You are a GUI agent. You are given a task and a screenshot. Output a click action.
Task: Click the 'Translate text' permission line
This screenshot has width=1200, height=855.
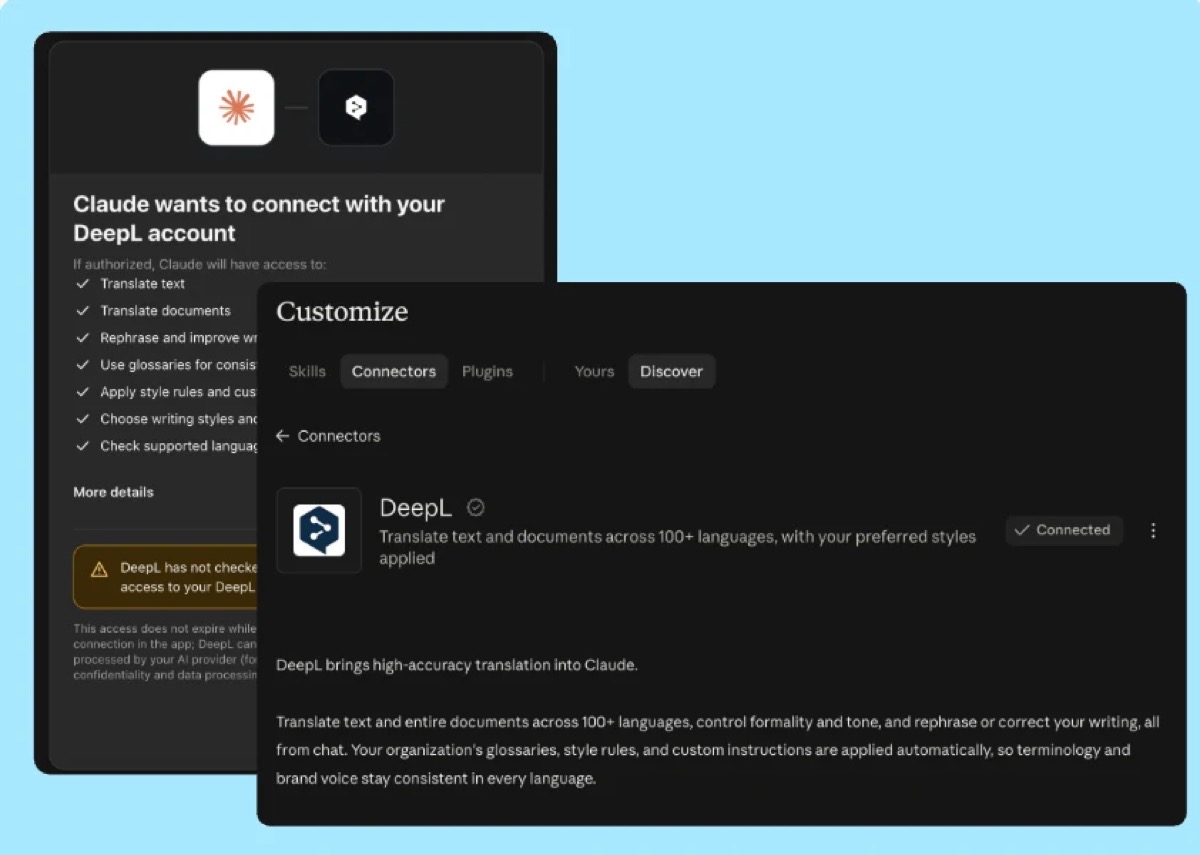(142, 284)
